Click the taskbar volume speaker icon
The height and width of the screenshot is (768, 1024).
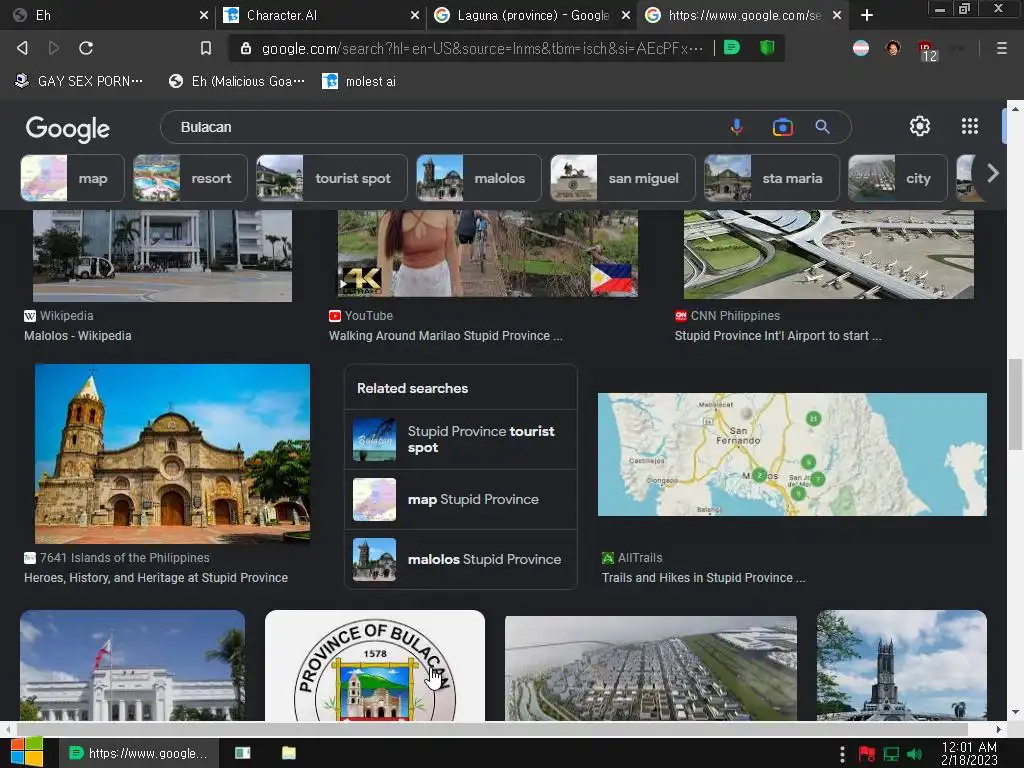[x=914, y=754]
